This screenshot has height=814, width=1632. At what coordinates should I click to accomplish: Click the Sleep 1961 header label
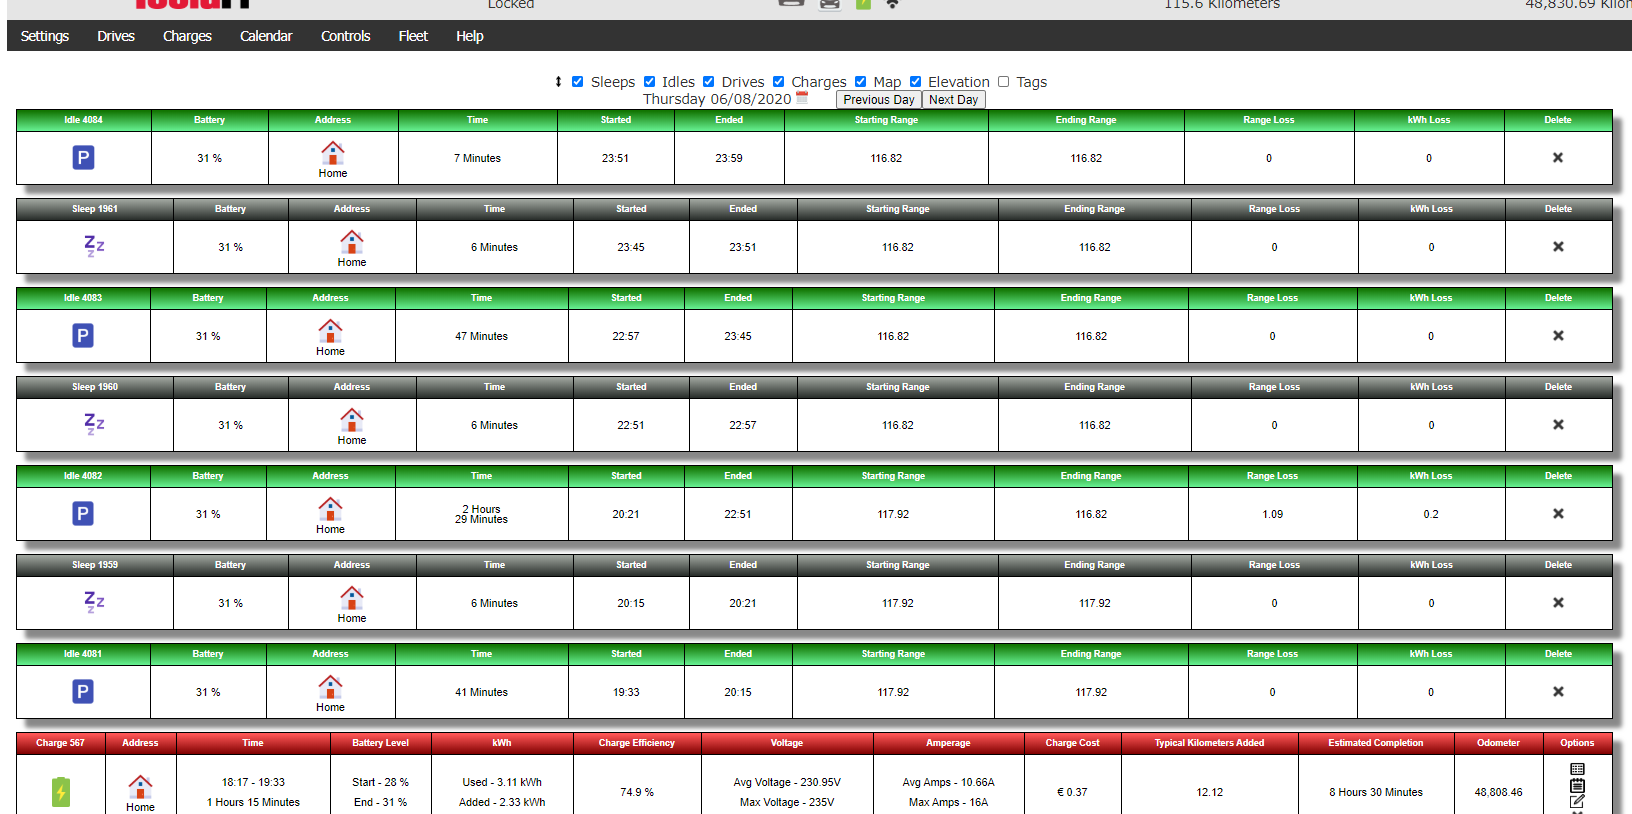point(95,209)
